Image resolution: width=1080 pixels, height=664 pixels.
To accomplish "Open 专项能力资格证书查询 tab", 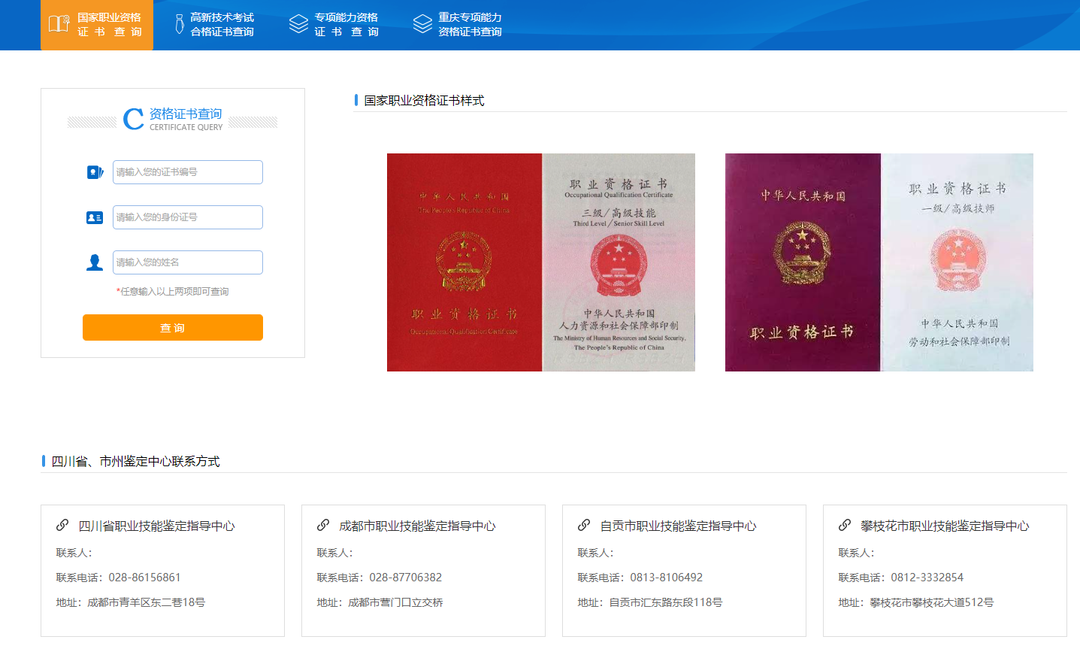I will coord(334,25).
